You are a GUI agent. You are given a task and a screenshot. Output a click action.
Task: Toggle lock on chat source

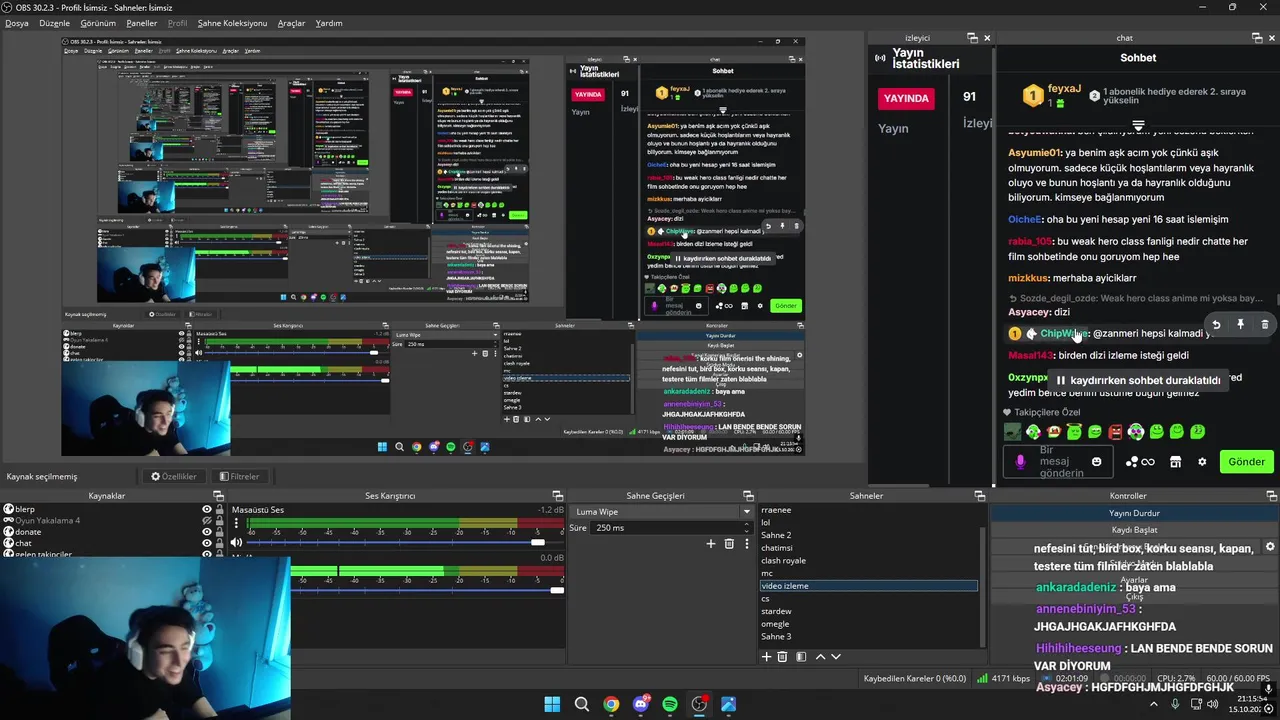click(219, 544)
